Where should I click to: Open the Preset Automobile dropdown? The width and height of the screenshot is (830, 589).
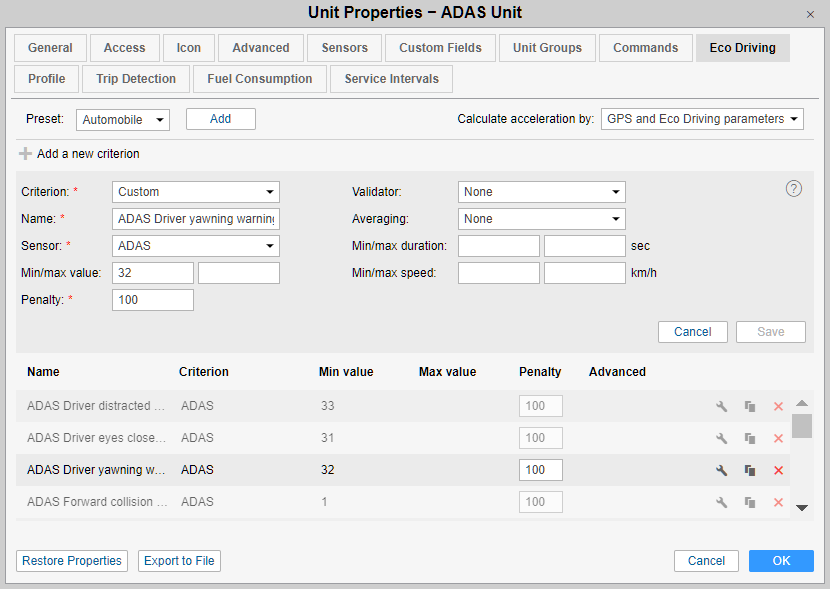[x=123, y=120]
